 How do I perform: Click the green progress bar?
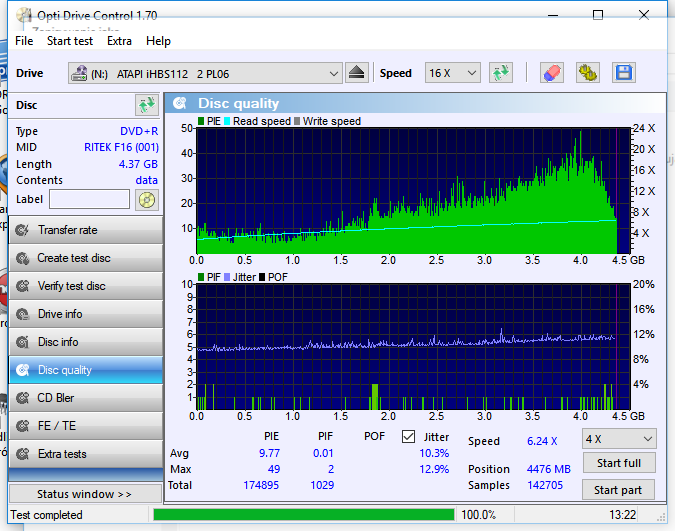tap(300, 515)
